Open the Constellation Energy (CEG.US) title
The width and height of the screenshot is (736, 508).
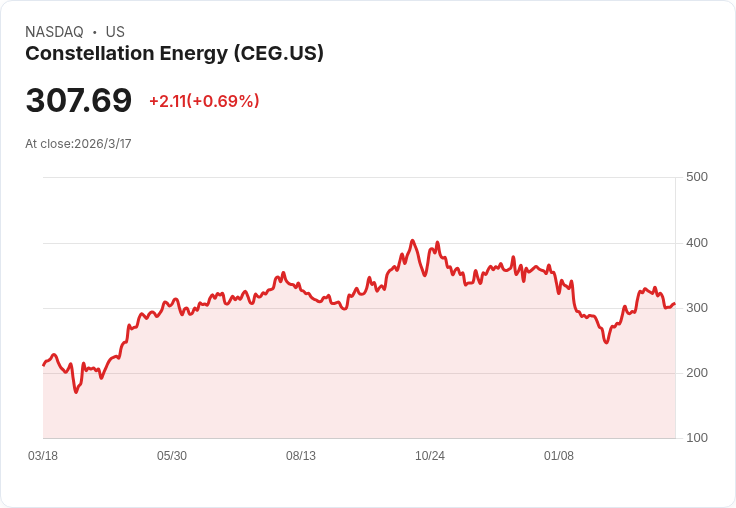coord(174,54)
